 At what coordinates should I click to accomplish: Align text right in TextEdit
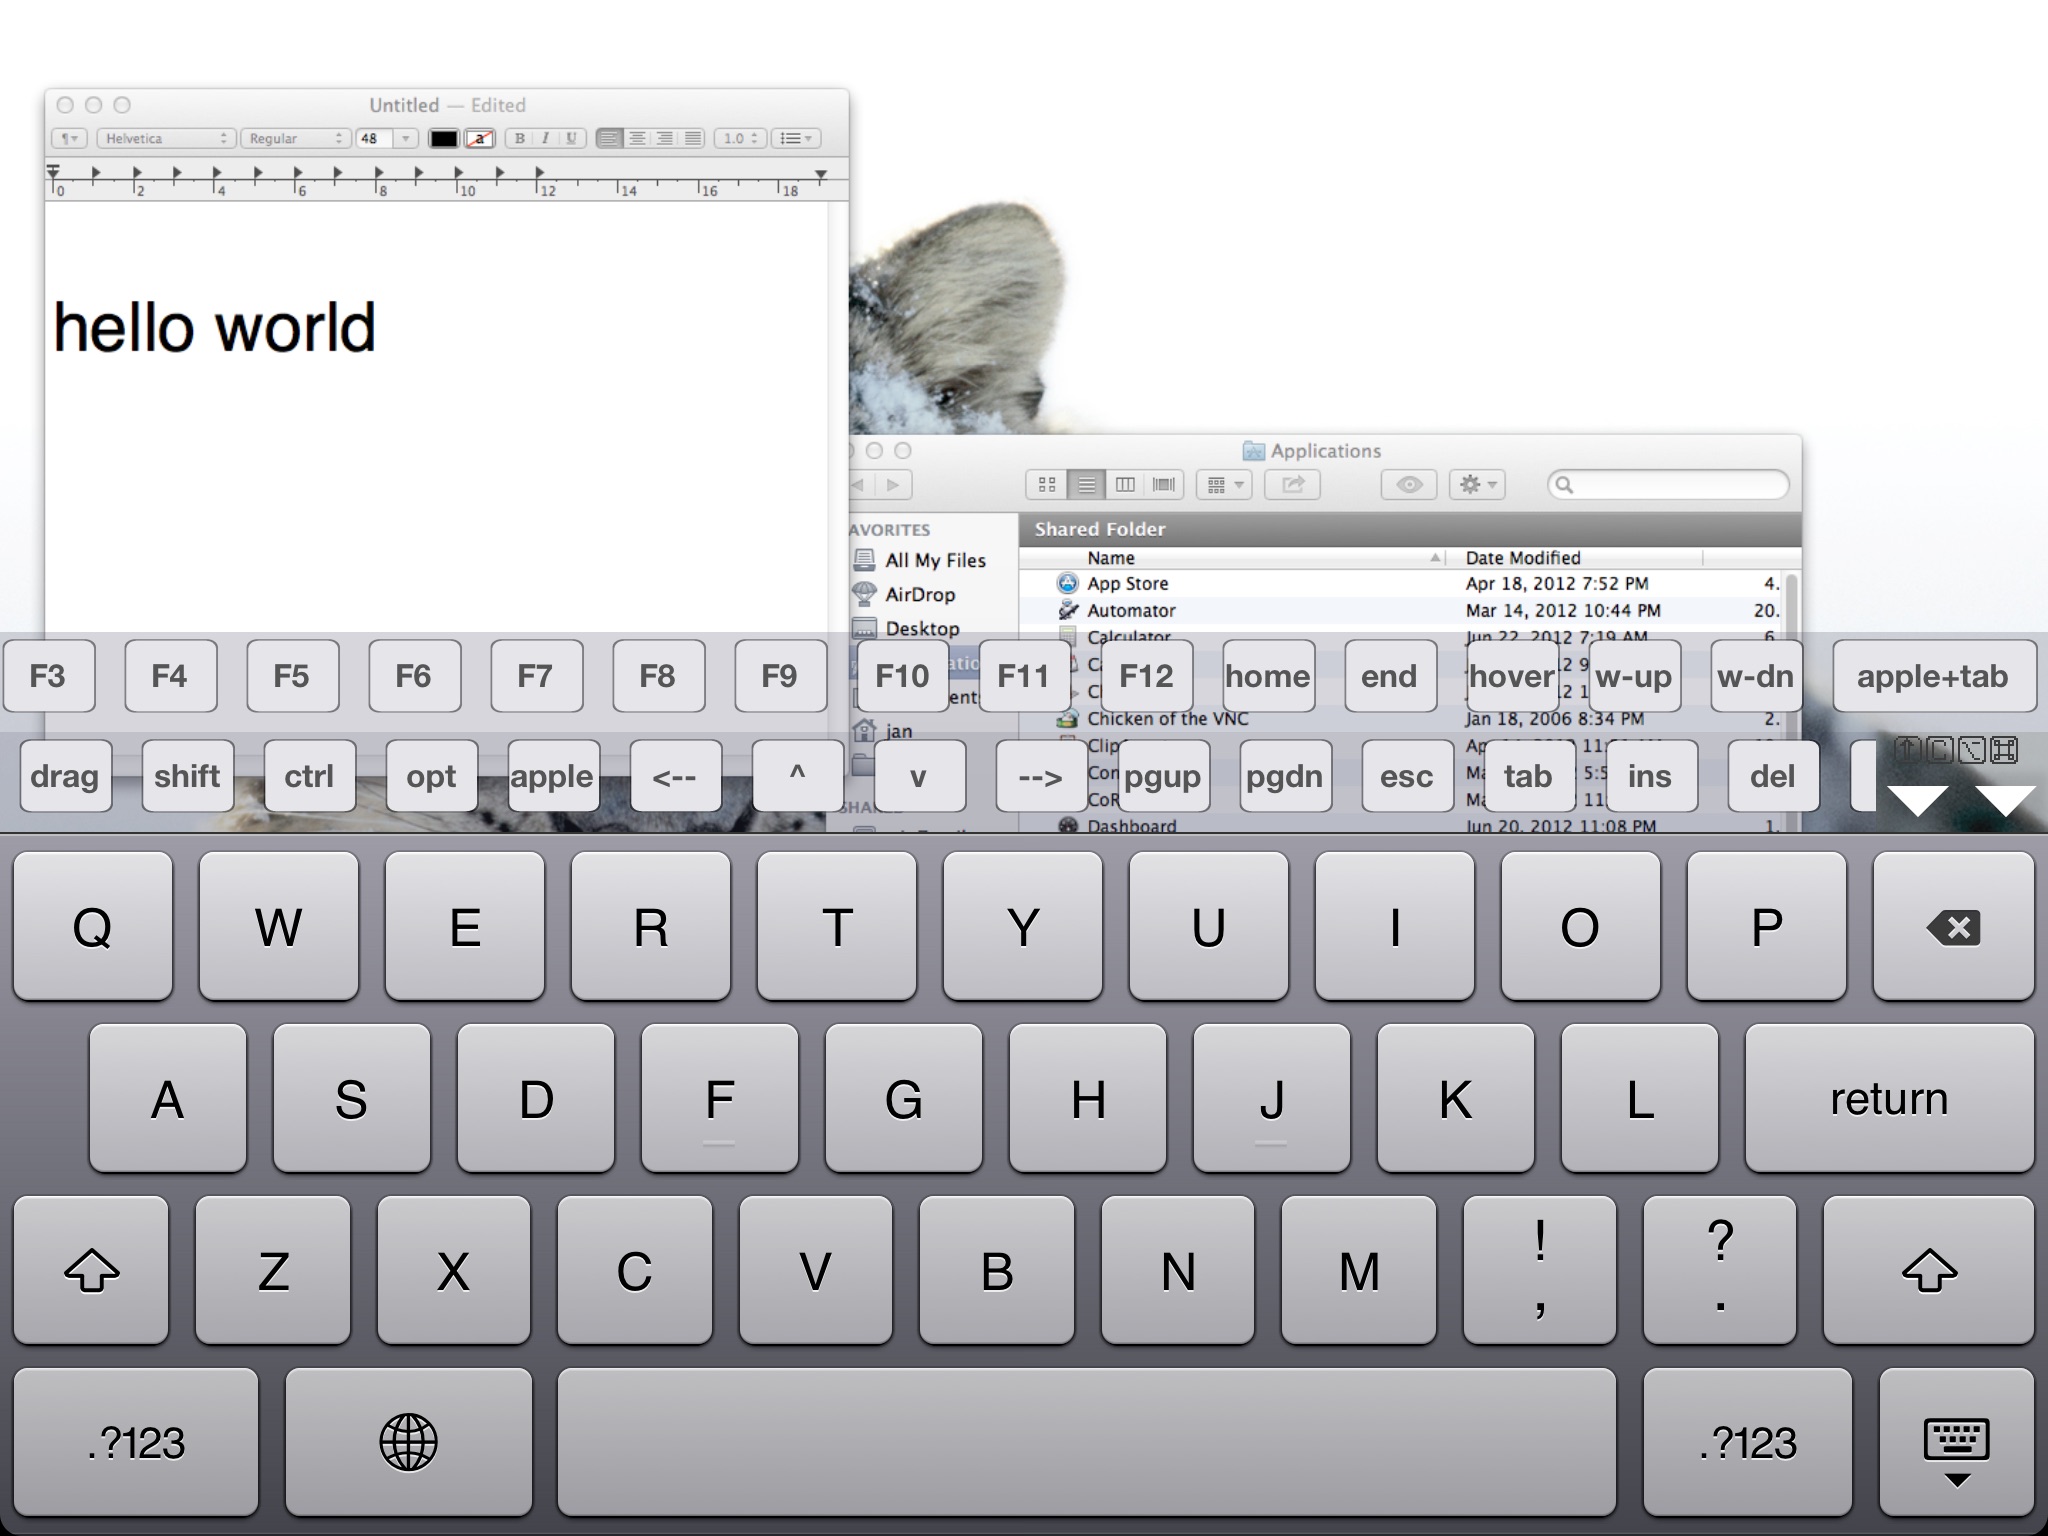tap(664, 138)
